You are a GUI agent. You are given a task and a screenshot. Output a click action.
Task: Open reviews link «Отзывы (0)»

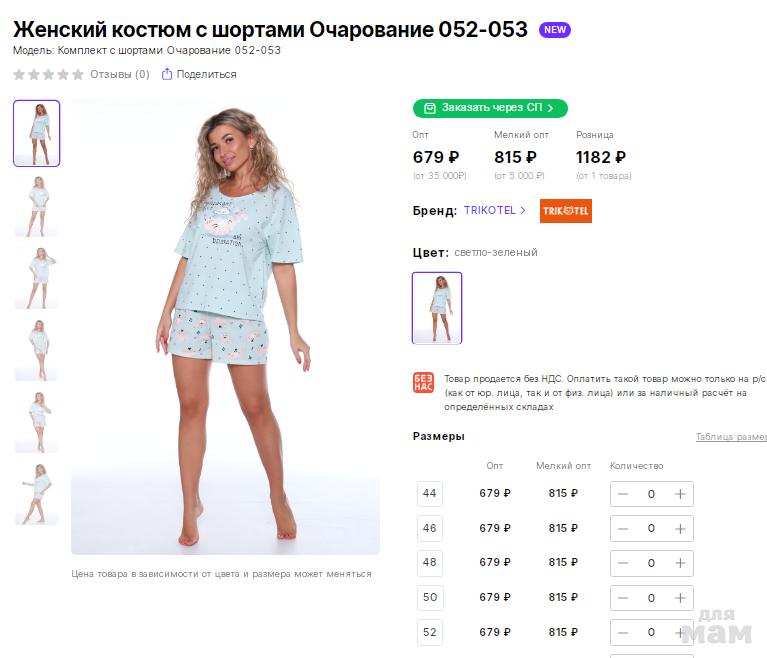(119, 74)
